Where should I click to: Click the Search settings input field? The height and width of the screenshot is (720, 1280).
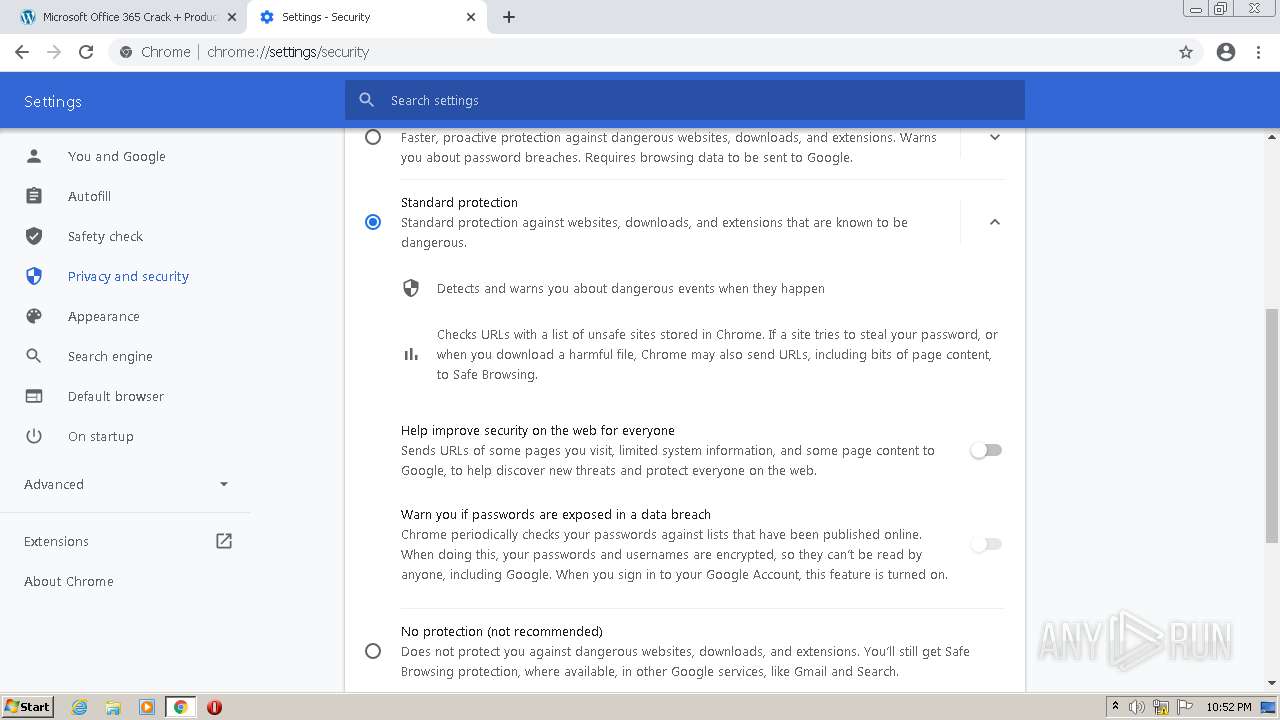point(685,100)
